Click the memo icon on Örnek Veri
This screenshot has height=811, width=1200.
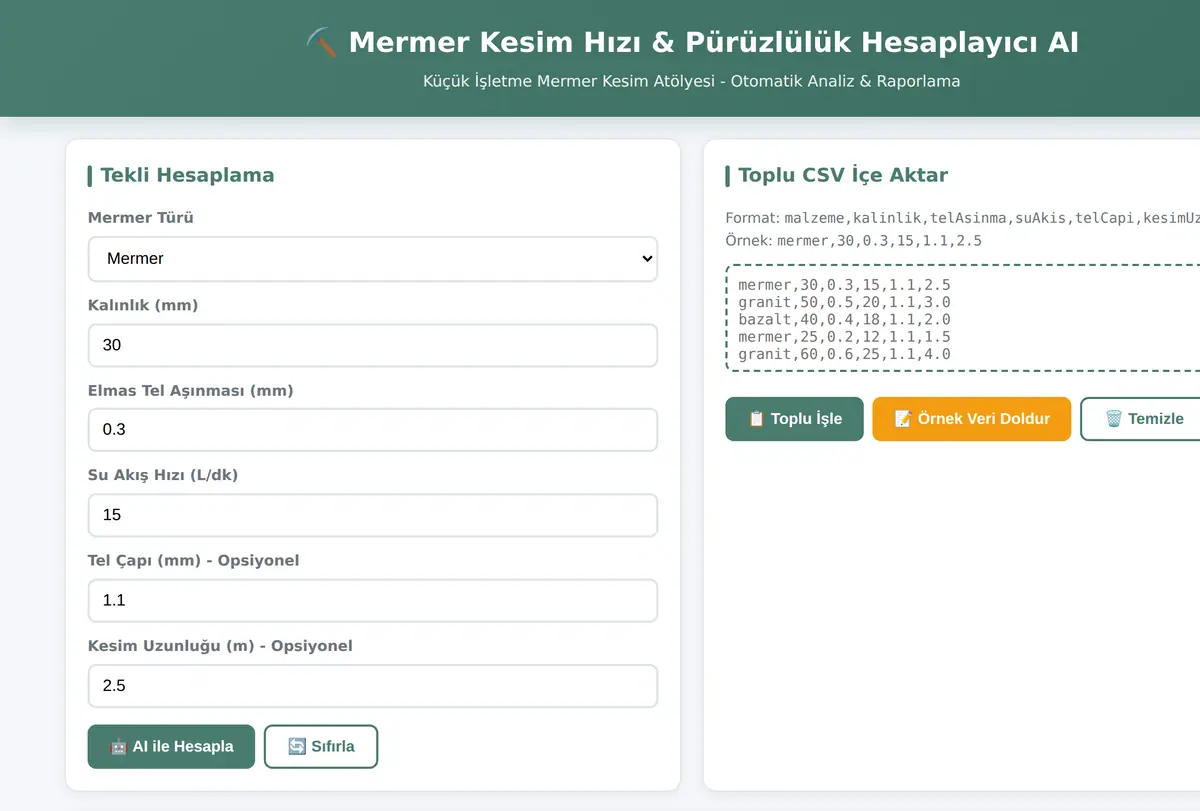coord(903,419)
